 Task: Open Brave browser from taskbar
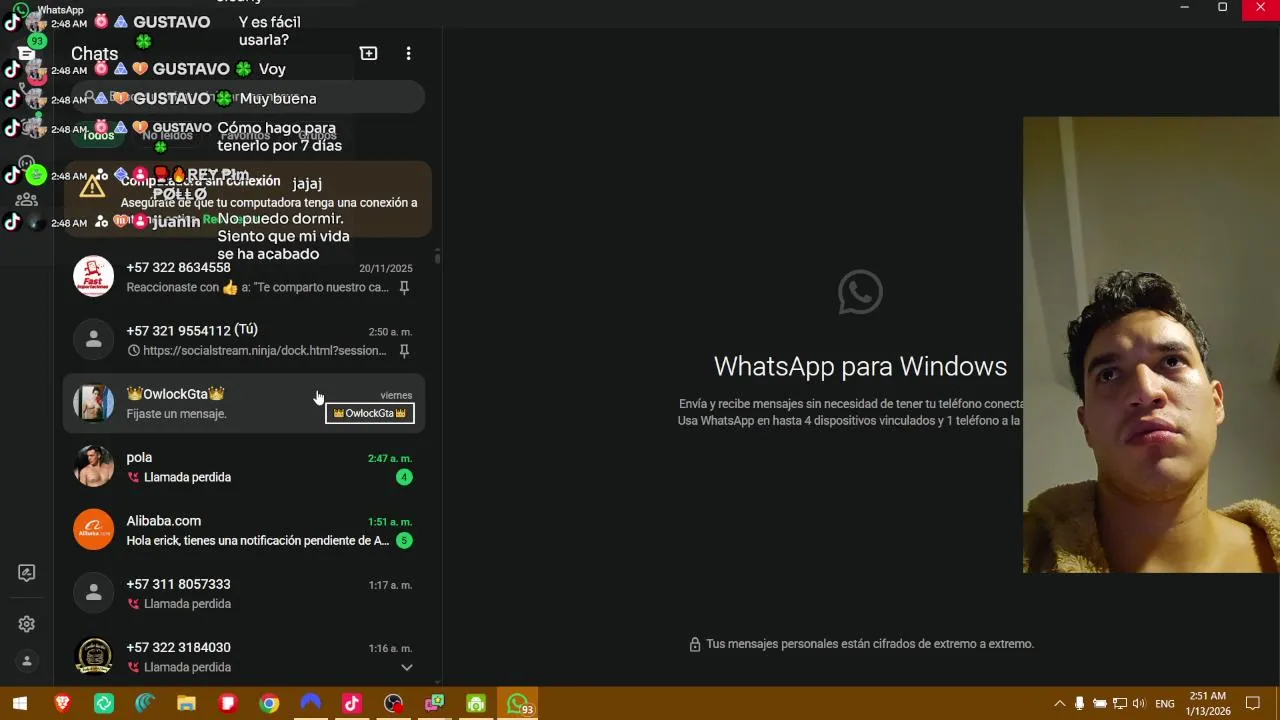62,704
